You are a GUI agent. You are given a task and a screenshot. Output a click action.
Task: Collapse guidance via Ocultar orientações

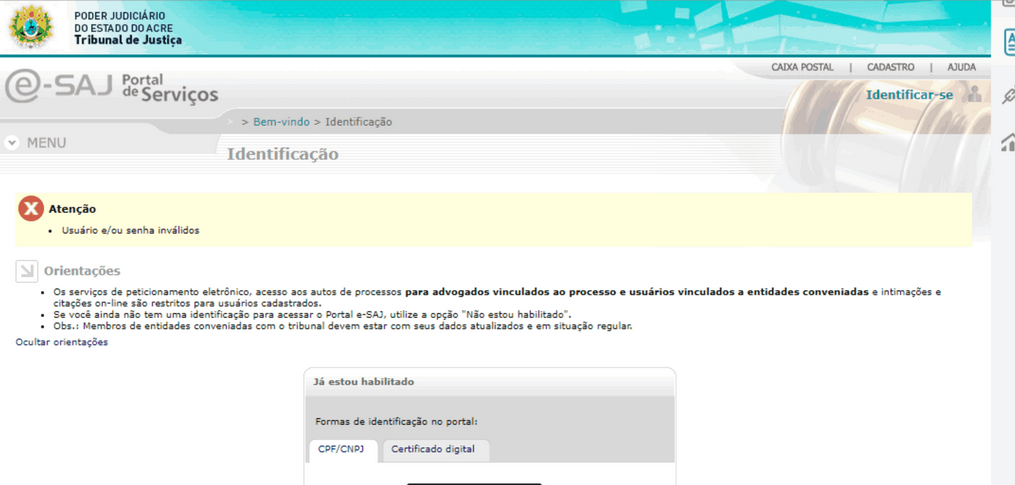click(x=61, y=342)
